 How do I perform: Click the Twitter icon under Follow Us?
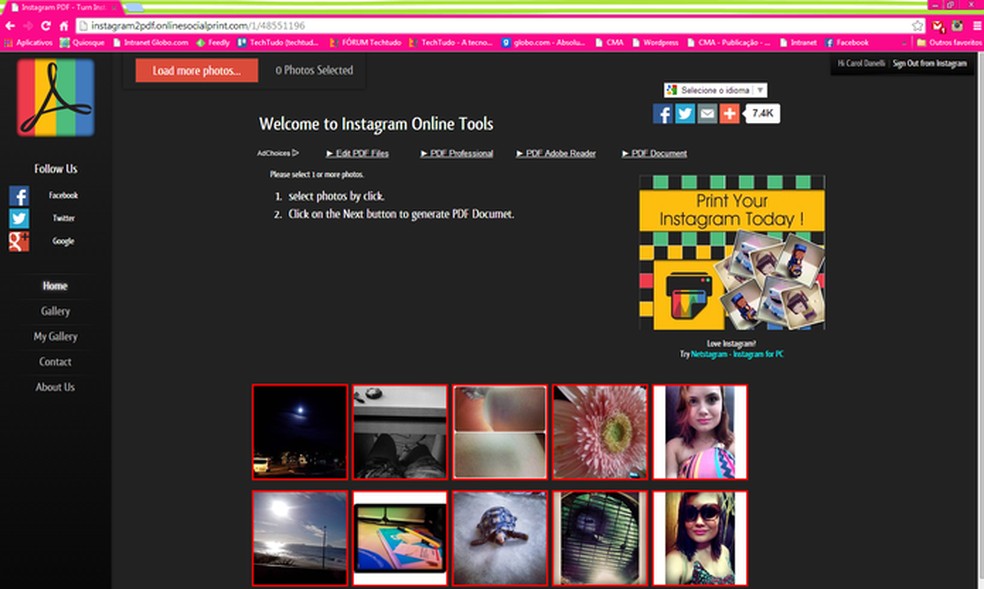(18, 217)
